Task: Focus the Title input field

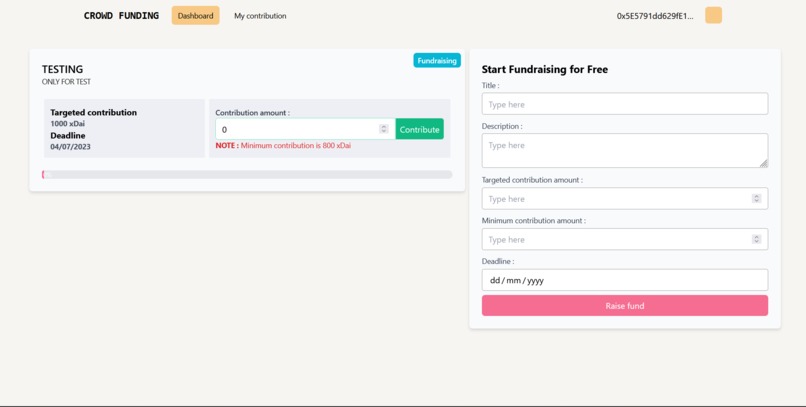Action: (625, 104)
